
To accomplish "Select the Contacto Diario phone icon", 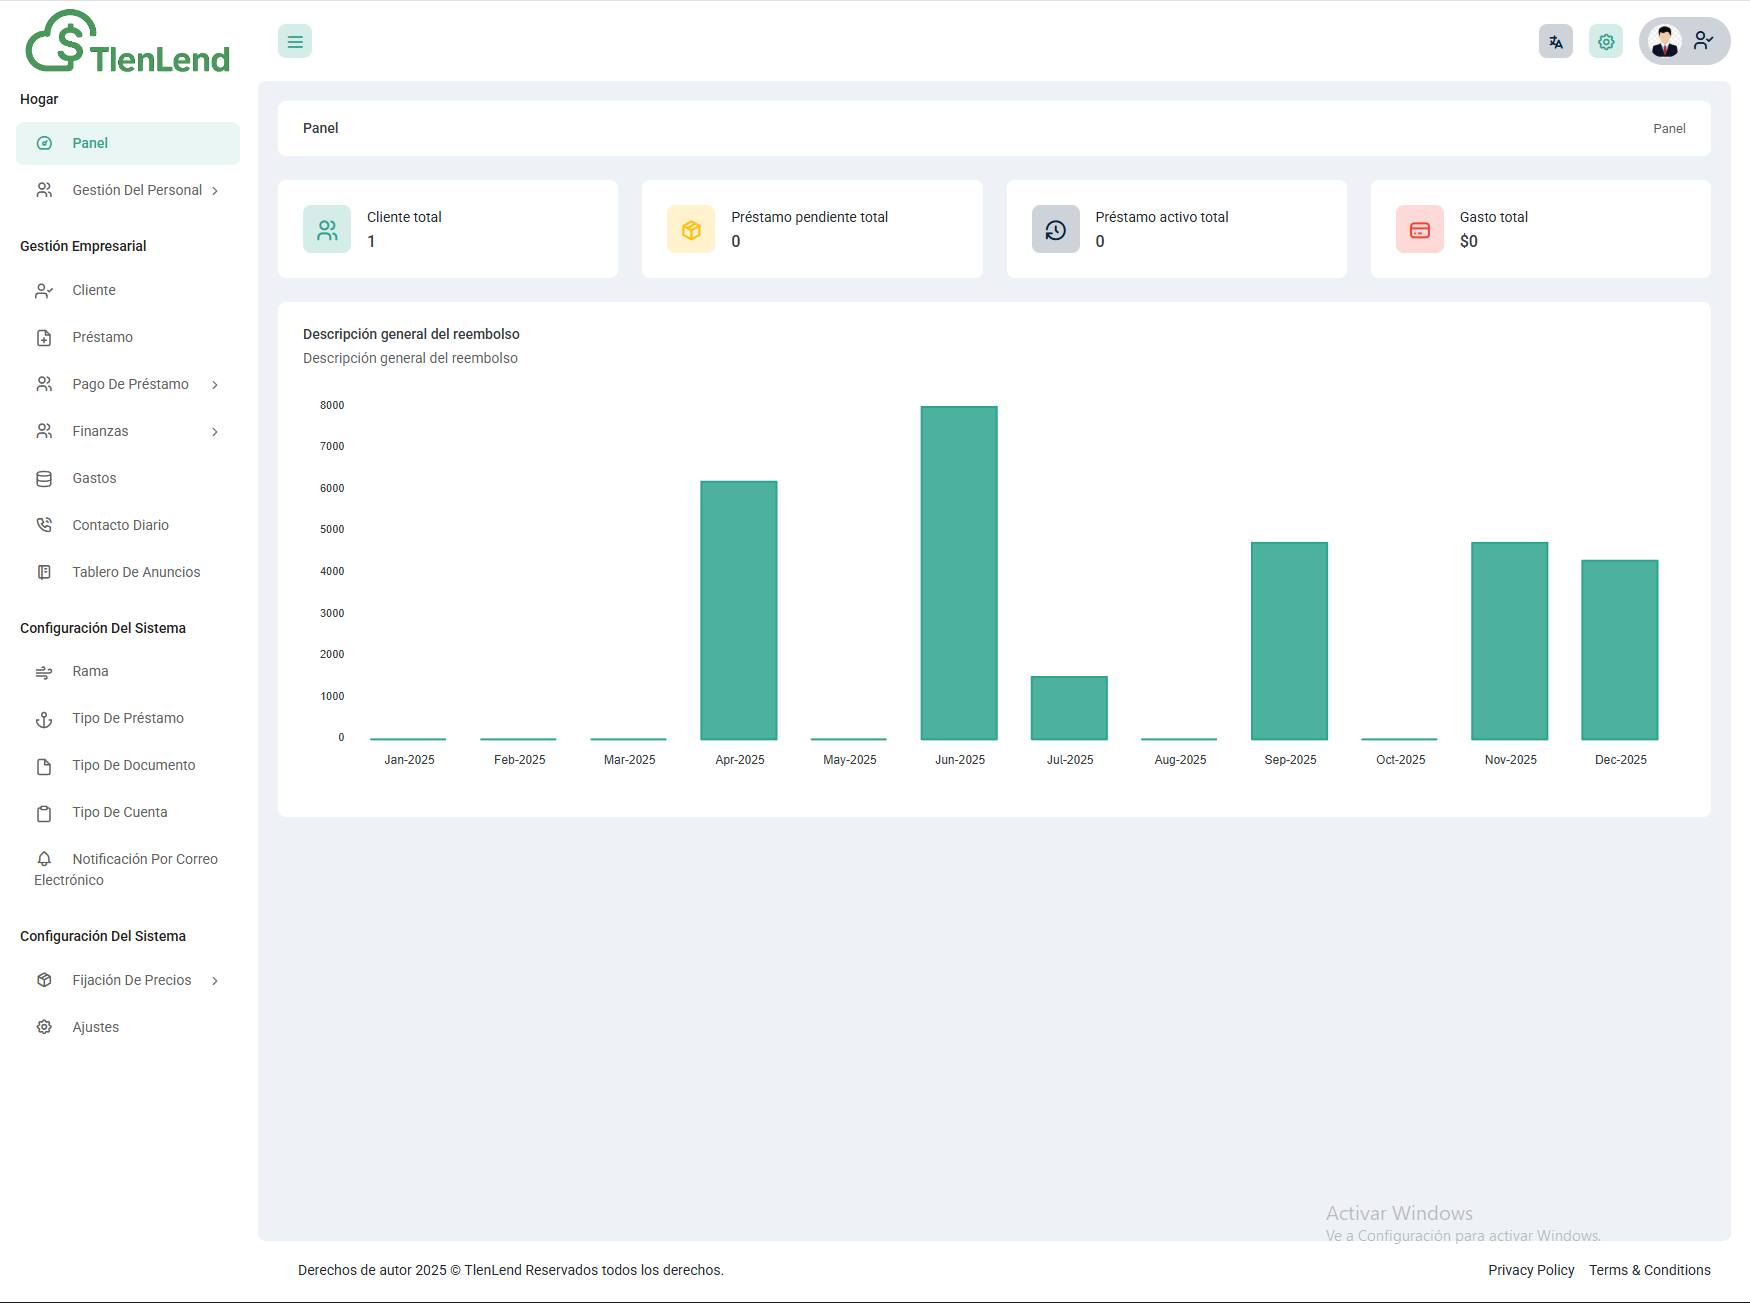I will point(44,525).
